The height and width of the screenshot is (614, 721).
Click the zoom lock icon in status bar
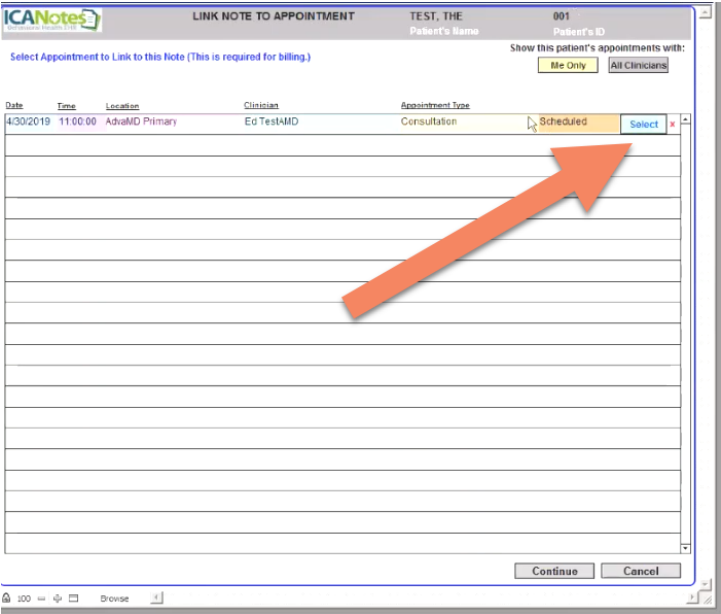[x=7, y=598]
